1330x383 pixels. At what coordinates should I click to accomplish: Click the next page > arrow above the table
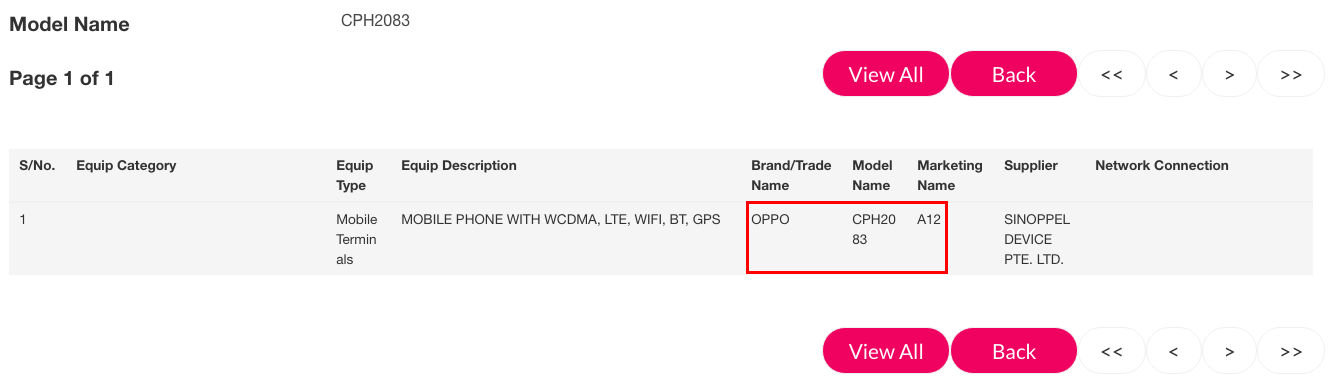tap(1229, 74)
